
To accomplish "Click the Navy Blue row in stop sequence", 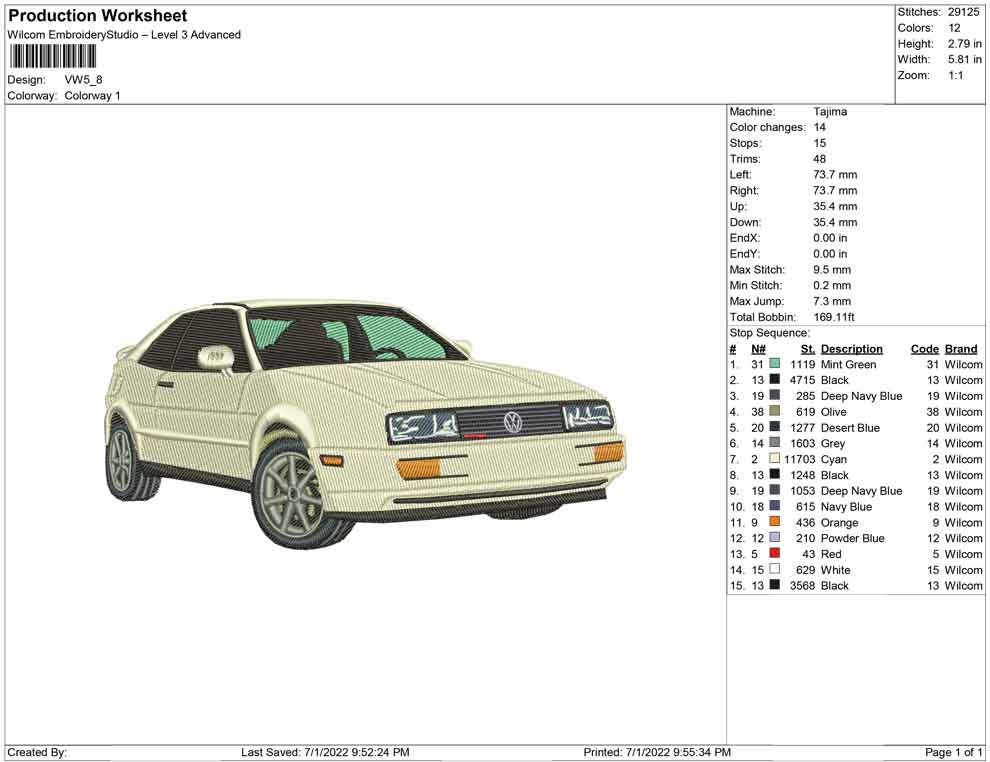I will (x=846, y=507).
